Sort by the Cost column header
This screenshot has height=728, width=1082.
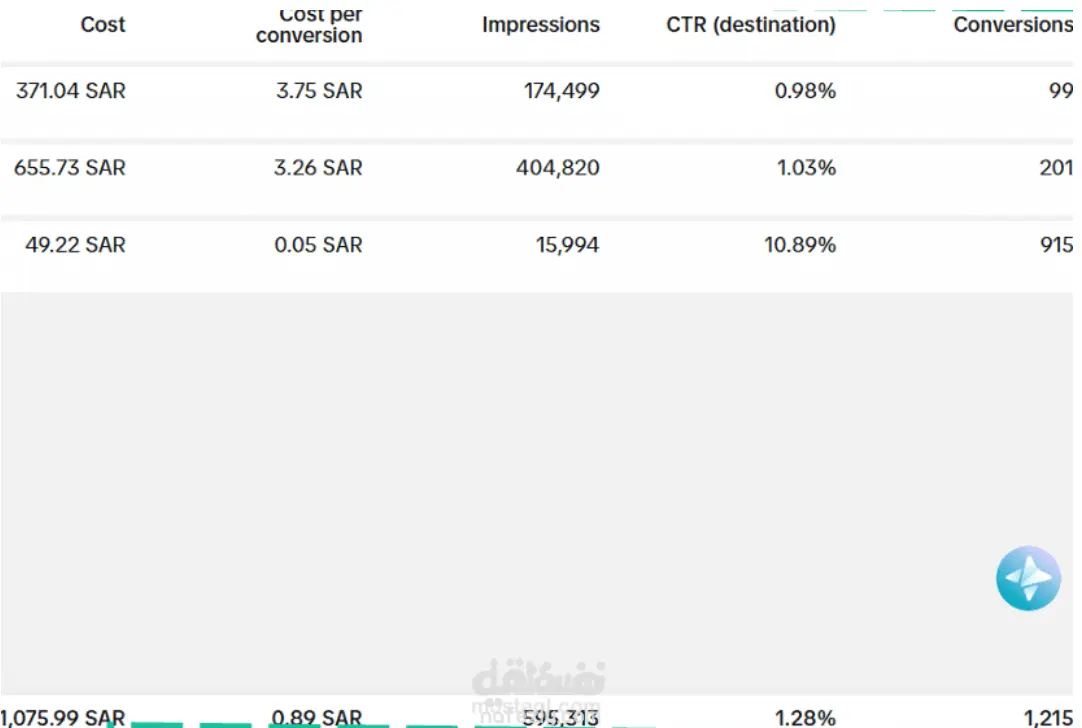point(103,24)
